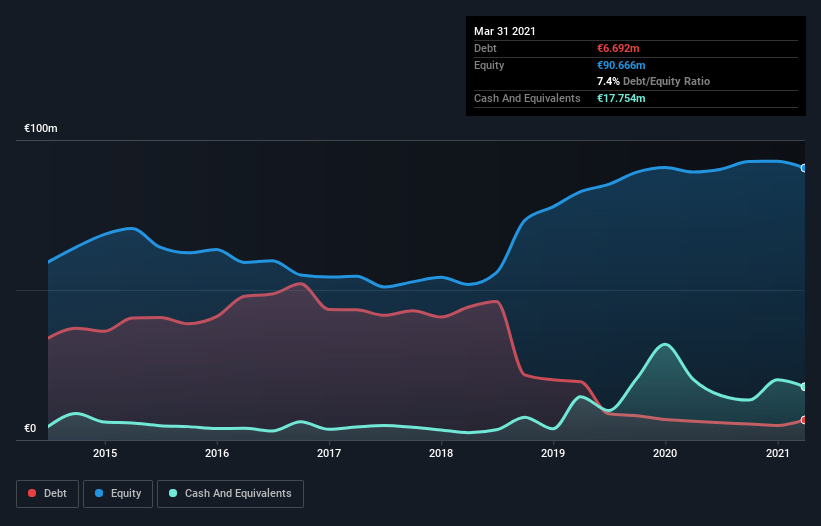Click the Mar 31 2021 tooltip date
Image resolution: width=821 pixels, height=526 pixels.
coord(505,31)
